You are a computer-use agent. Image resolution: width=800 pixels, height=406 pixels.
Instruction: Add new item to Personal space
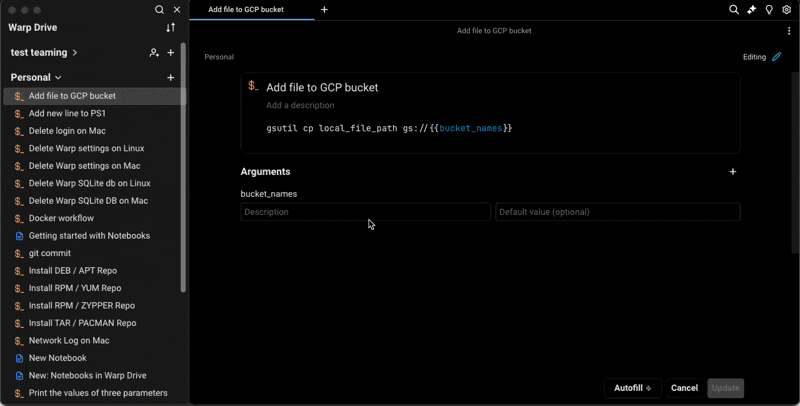coord(171,77)
